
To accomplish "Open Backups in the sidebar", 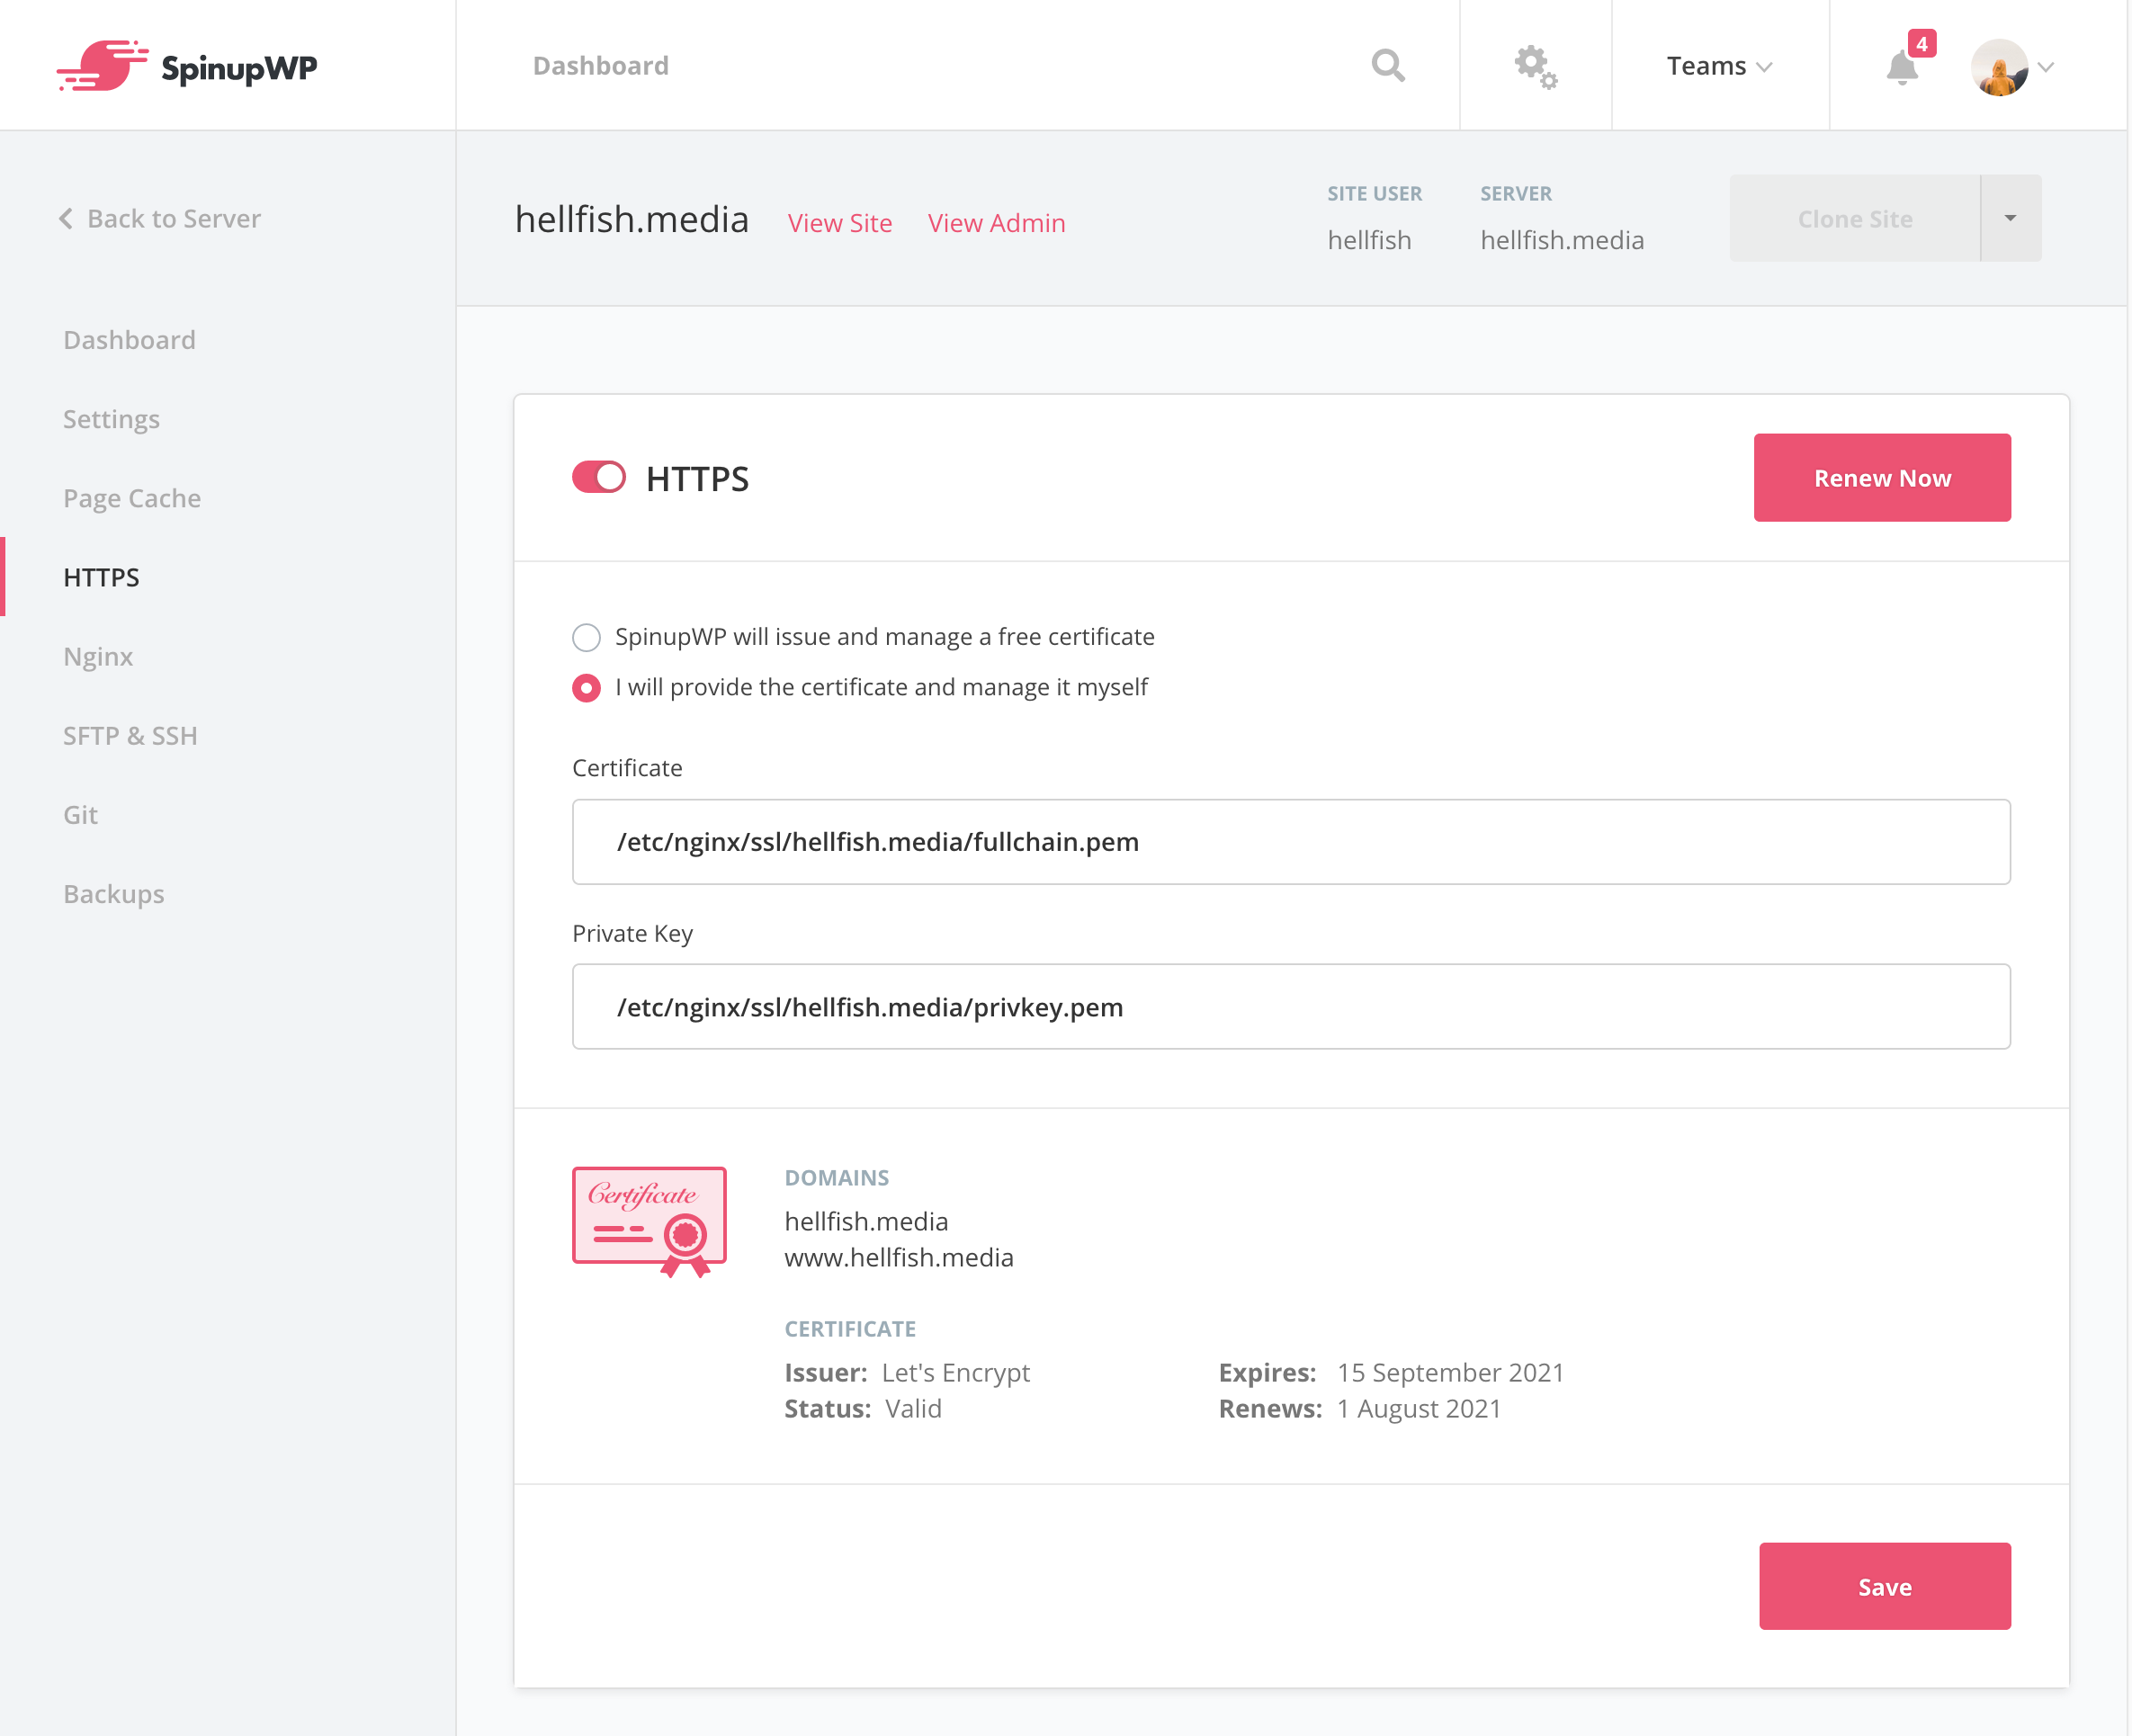I will [113, 894].
